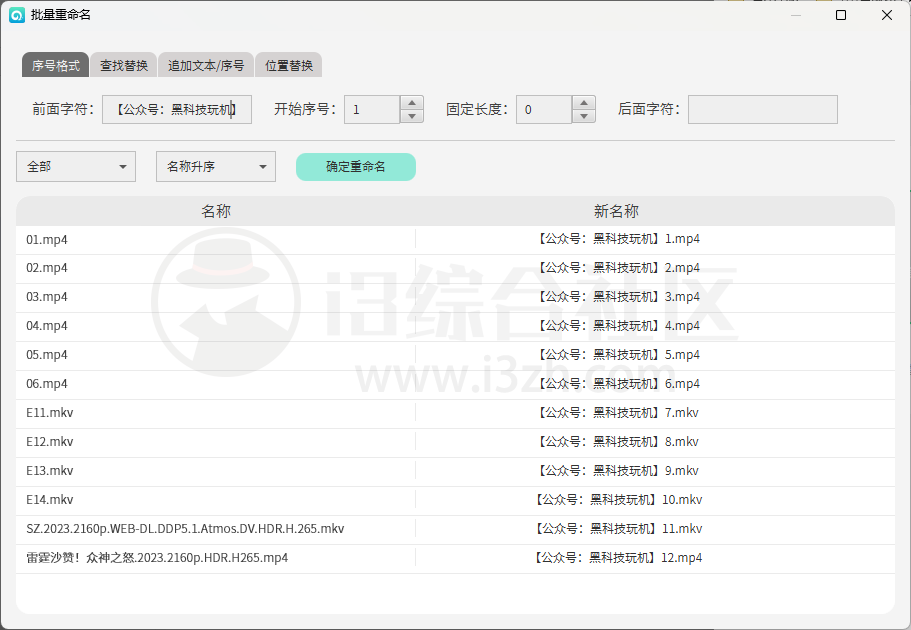Select the E11.mkv file name
This screenshot has width=911, height=630.
pos(50,413)
